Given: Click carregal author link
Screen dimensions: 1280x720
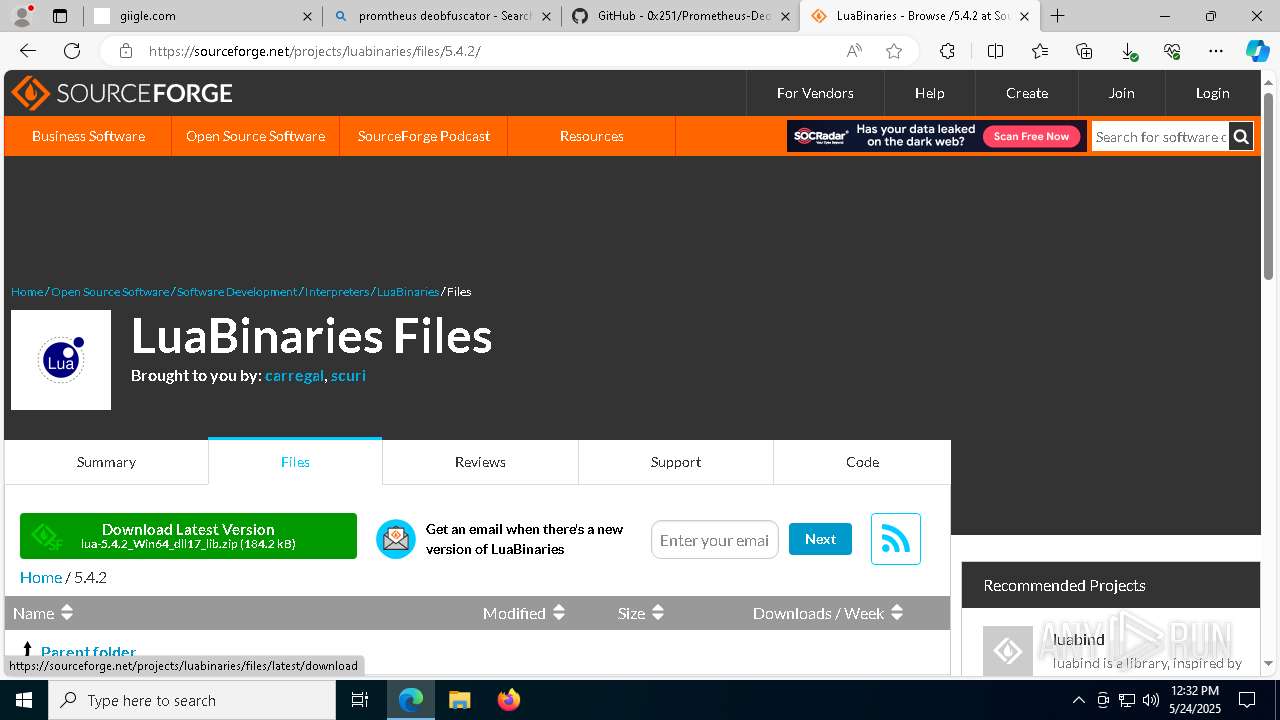Looking at the screenshot, I should coord(294,376).
